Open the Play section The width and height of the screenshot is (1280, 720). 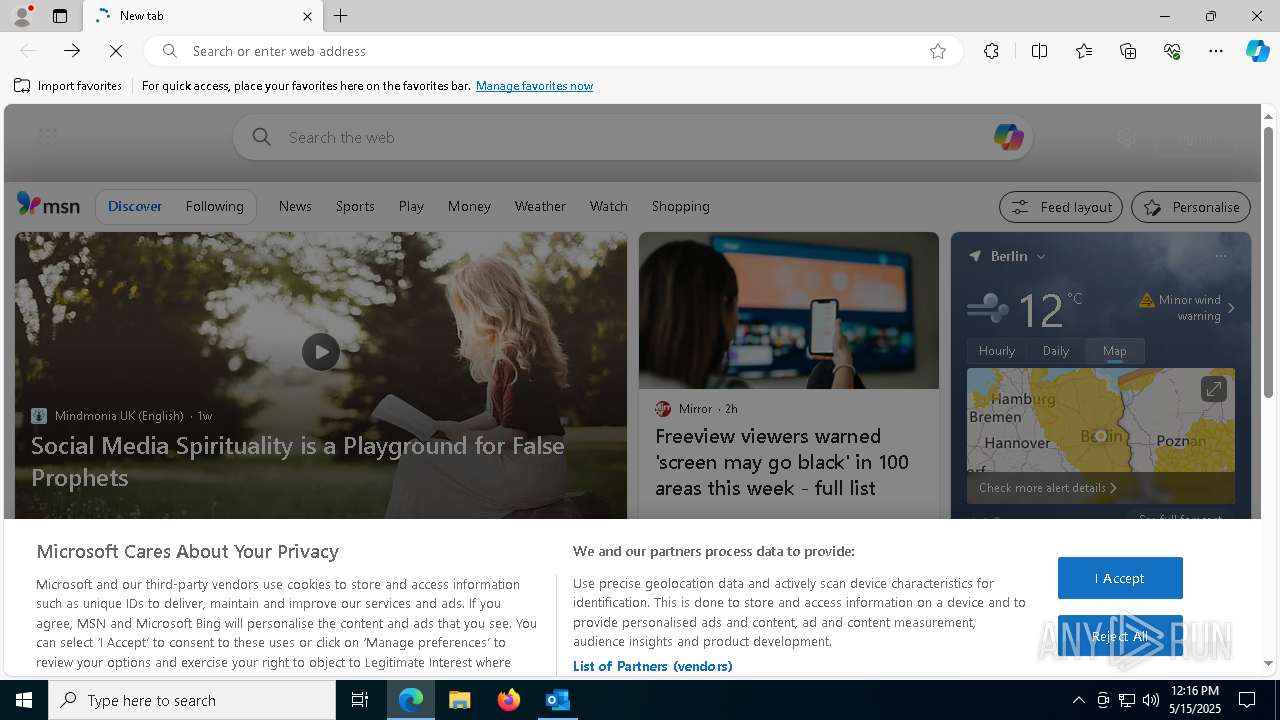pos(411,206)
